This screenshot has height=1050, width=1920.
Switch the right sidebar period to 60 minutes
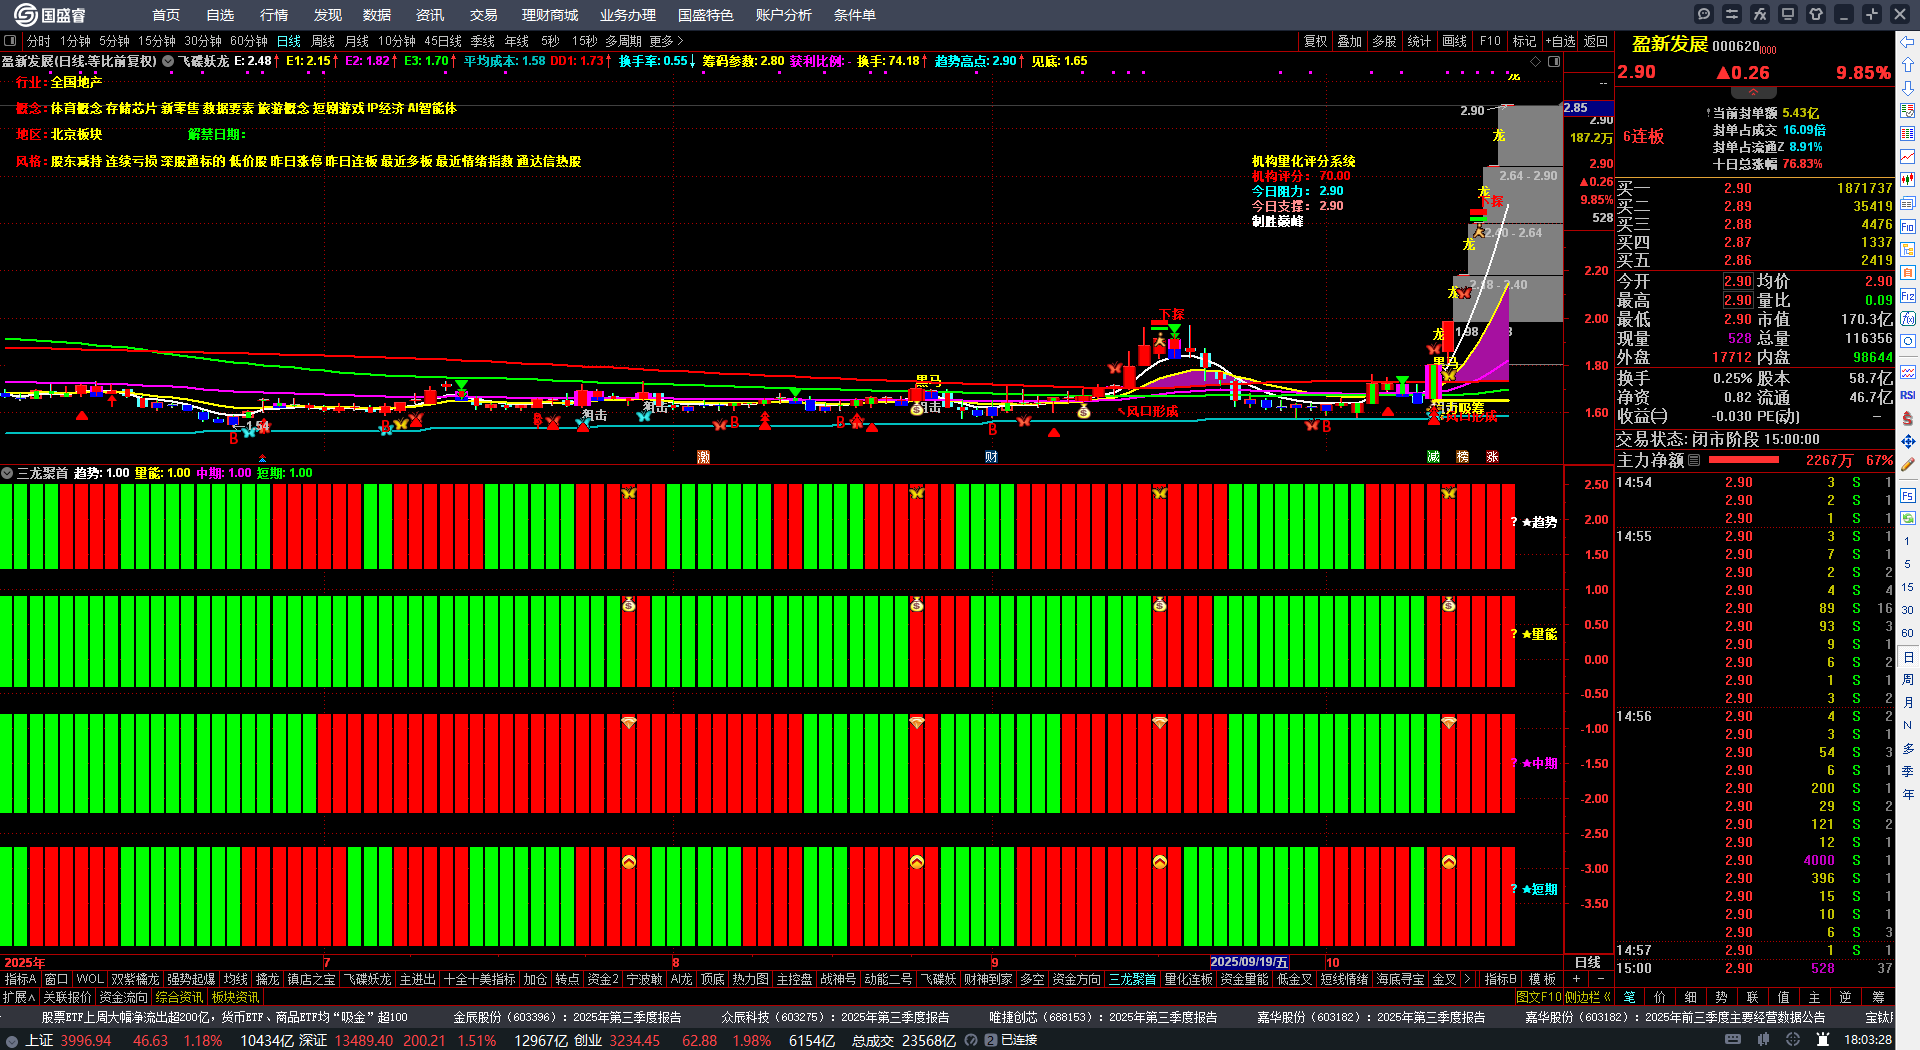point(1908,633)
